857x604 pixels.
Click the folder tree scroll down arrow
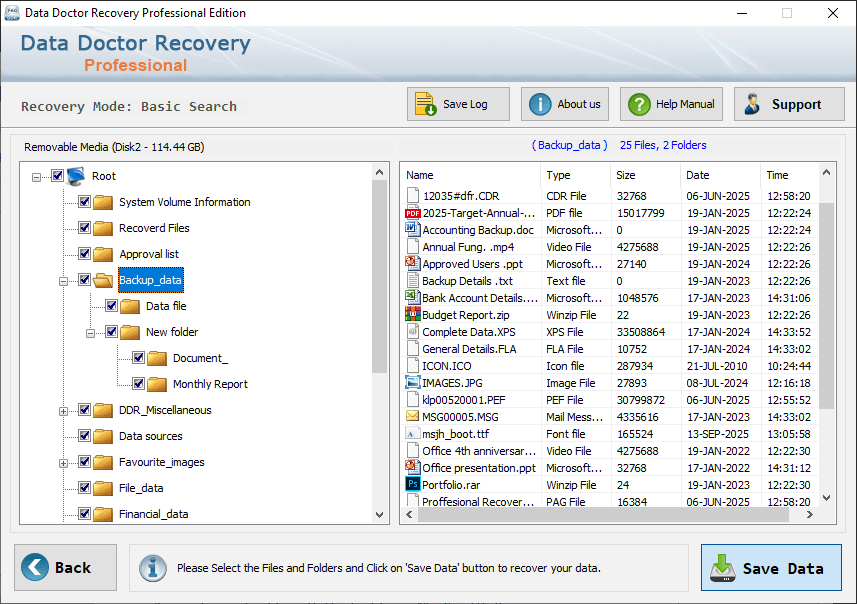tap(380, 515)
